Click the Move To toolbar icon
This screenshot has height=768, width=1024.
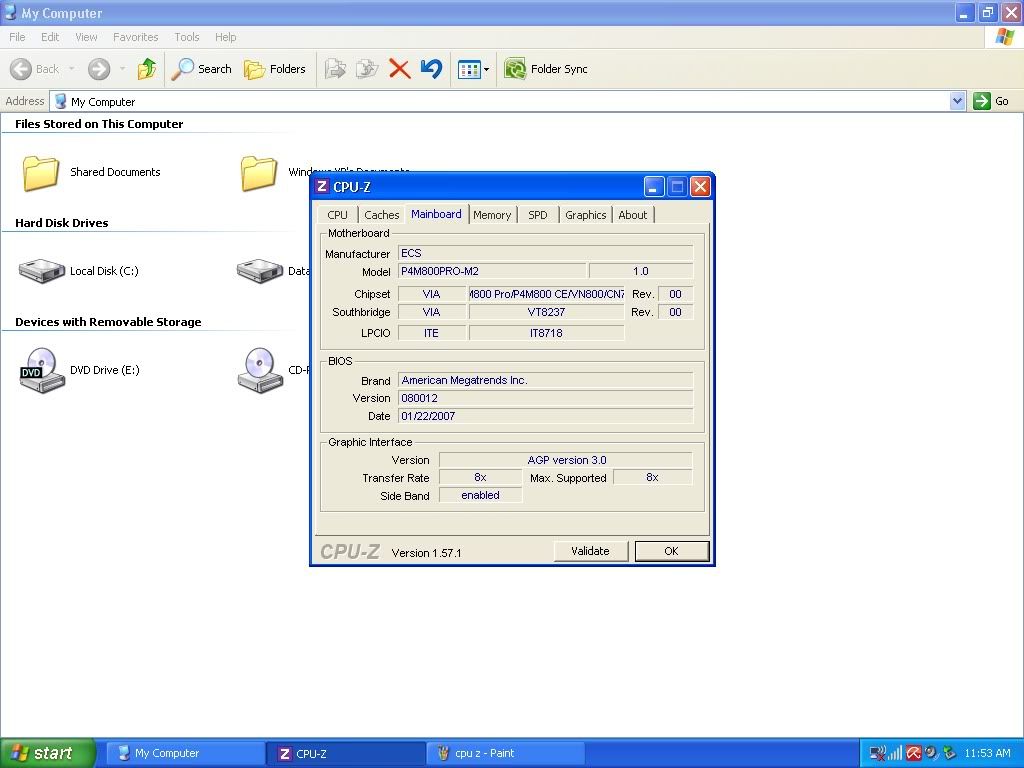click(x=335, y=69)
